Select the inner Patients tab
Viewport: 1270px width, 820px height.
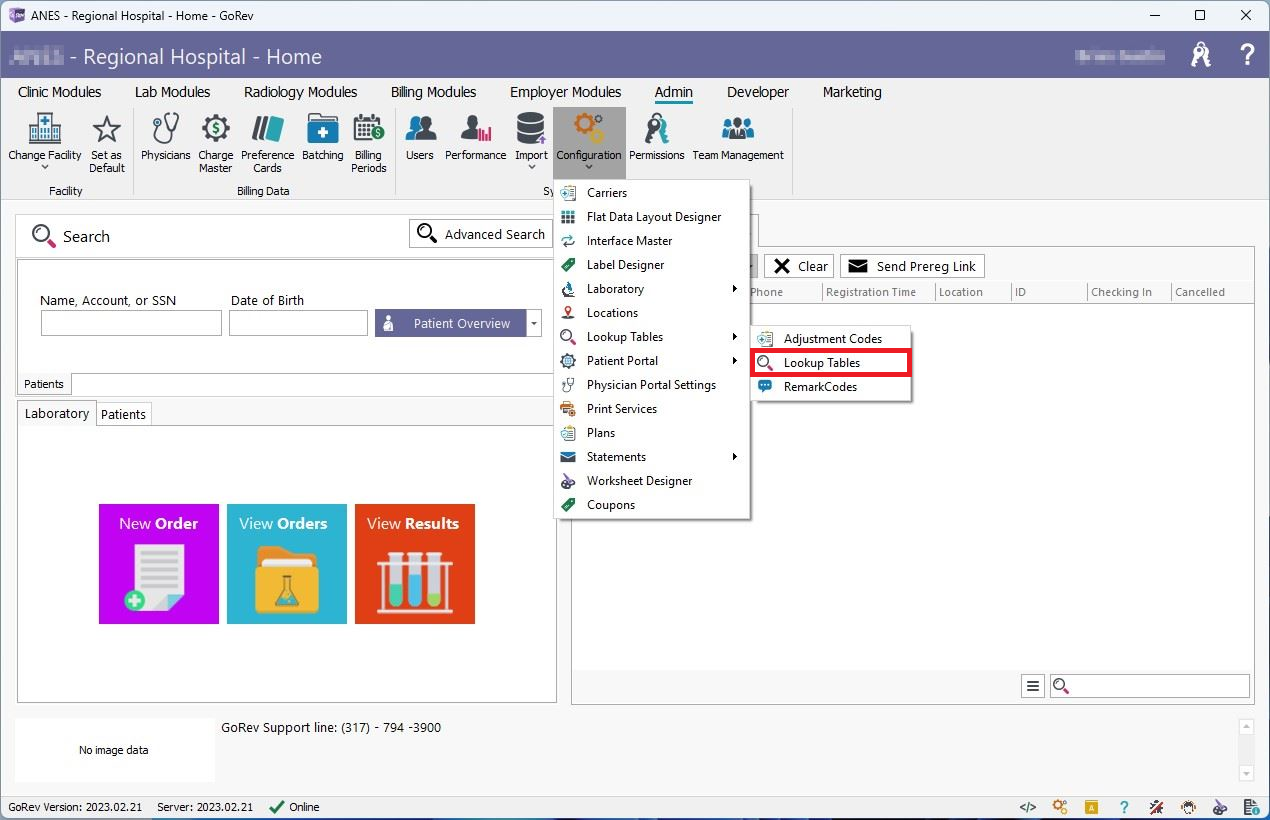coord(124,414)
